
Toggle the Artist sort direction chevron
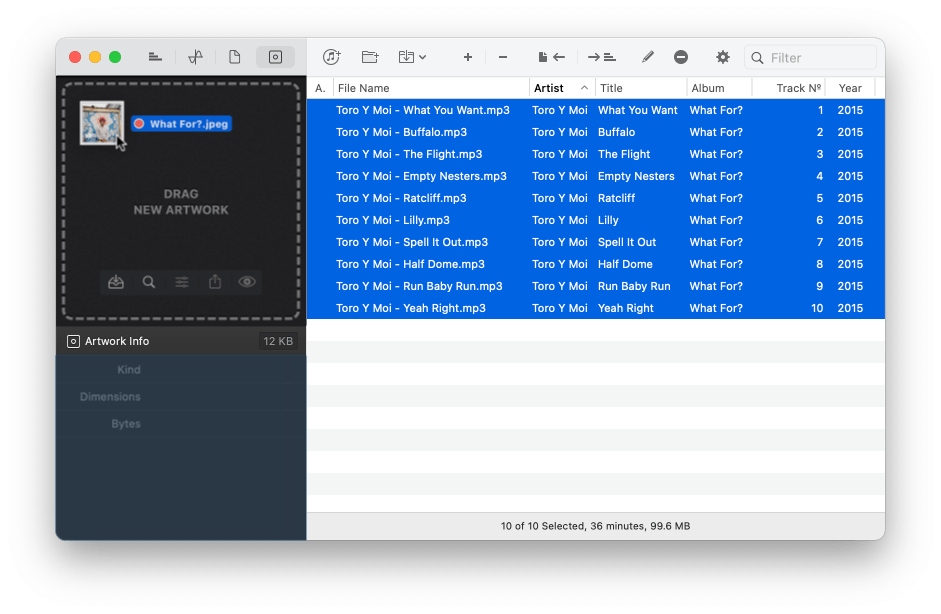coord(584,88)
